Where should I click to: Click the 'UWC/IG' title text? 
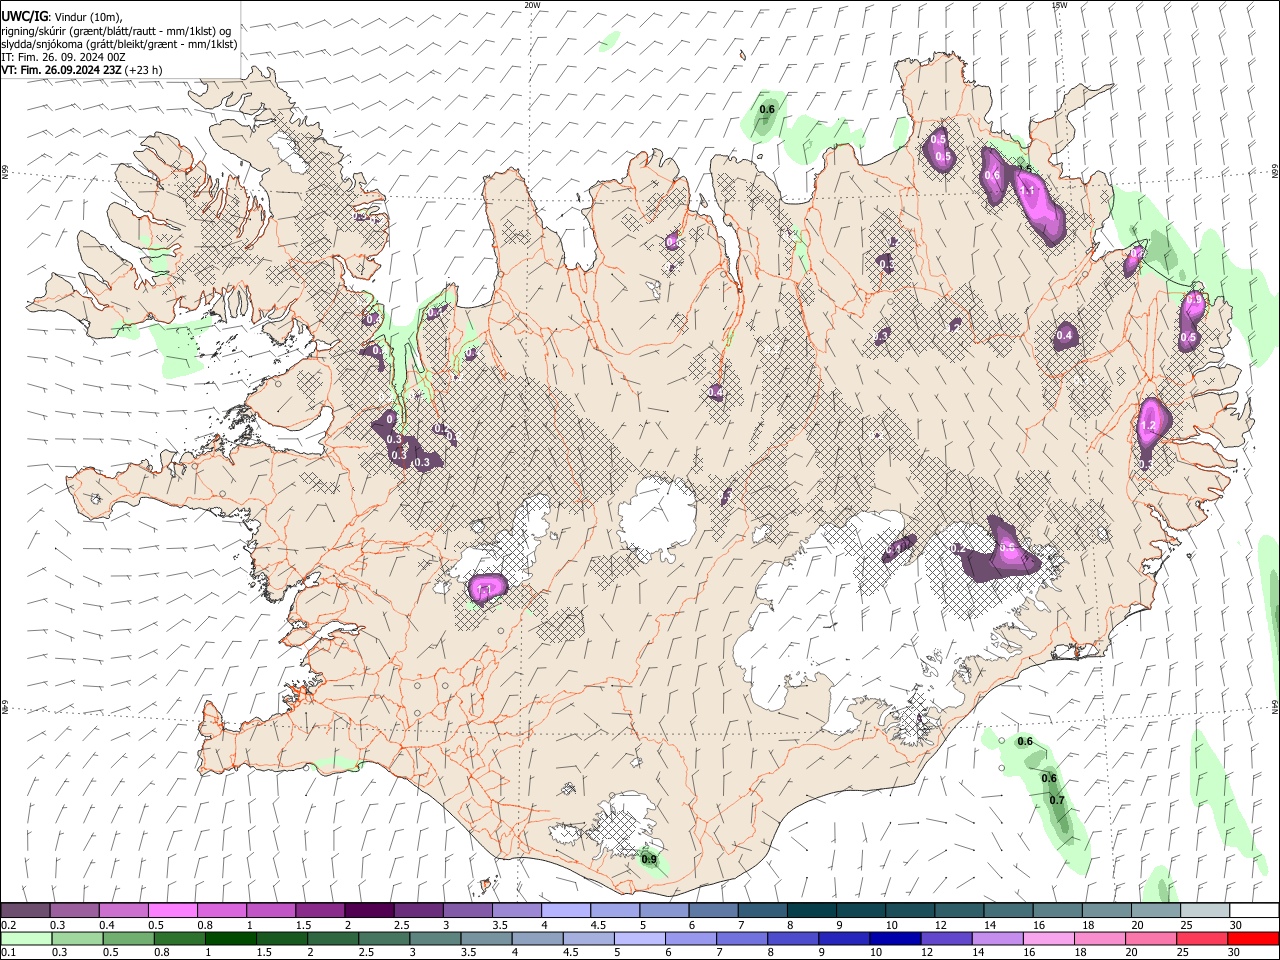pos(24,16)
